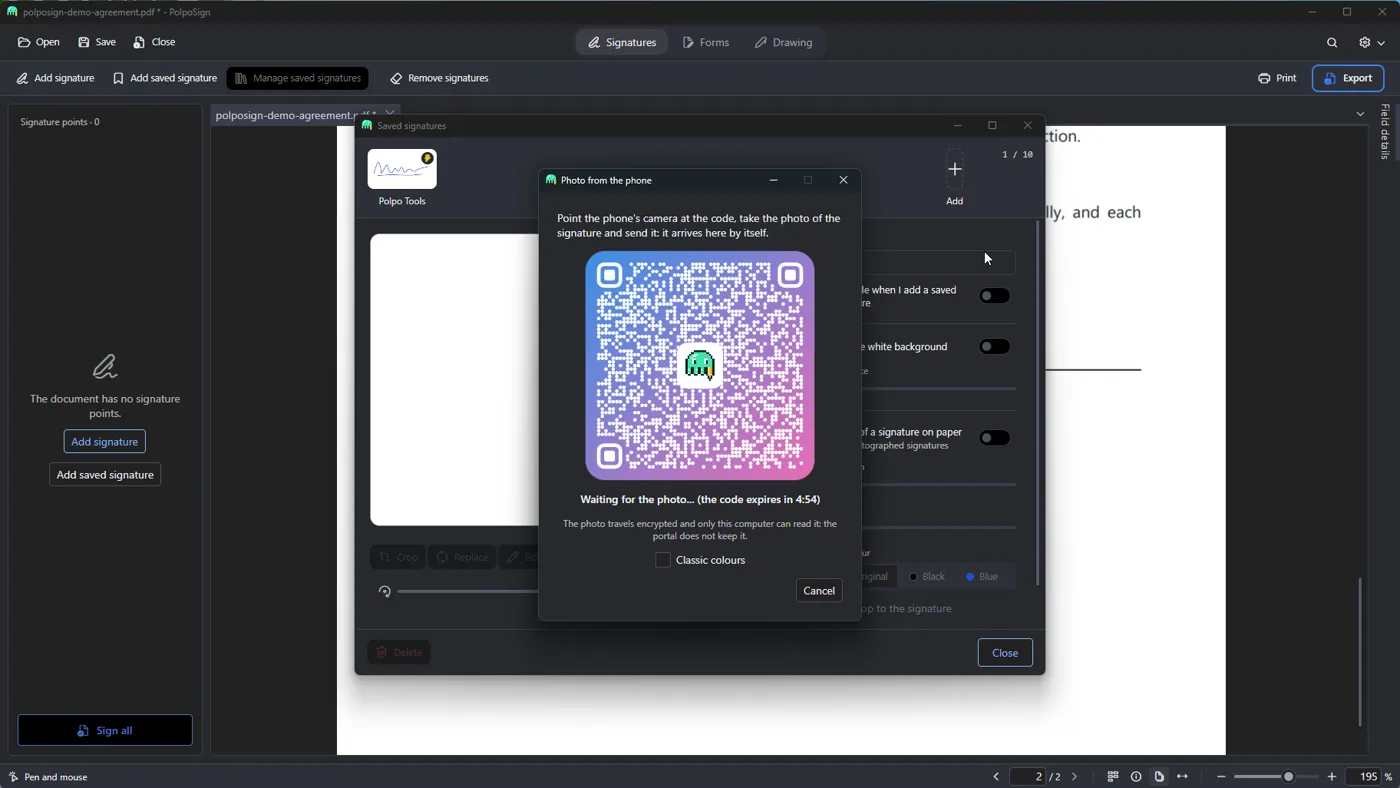Viewport: 1400px width, 788px height.
Task: Zoom in with the plus icon
Action: pyautogui.click(x=1332, y=777)
